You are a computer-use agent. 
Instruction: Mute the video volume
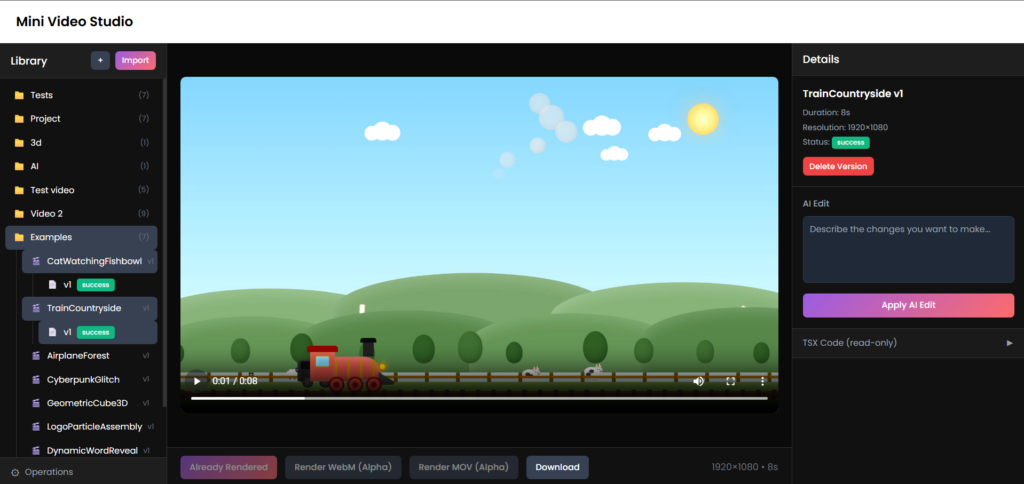(x=698, y=381)
